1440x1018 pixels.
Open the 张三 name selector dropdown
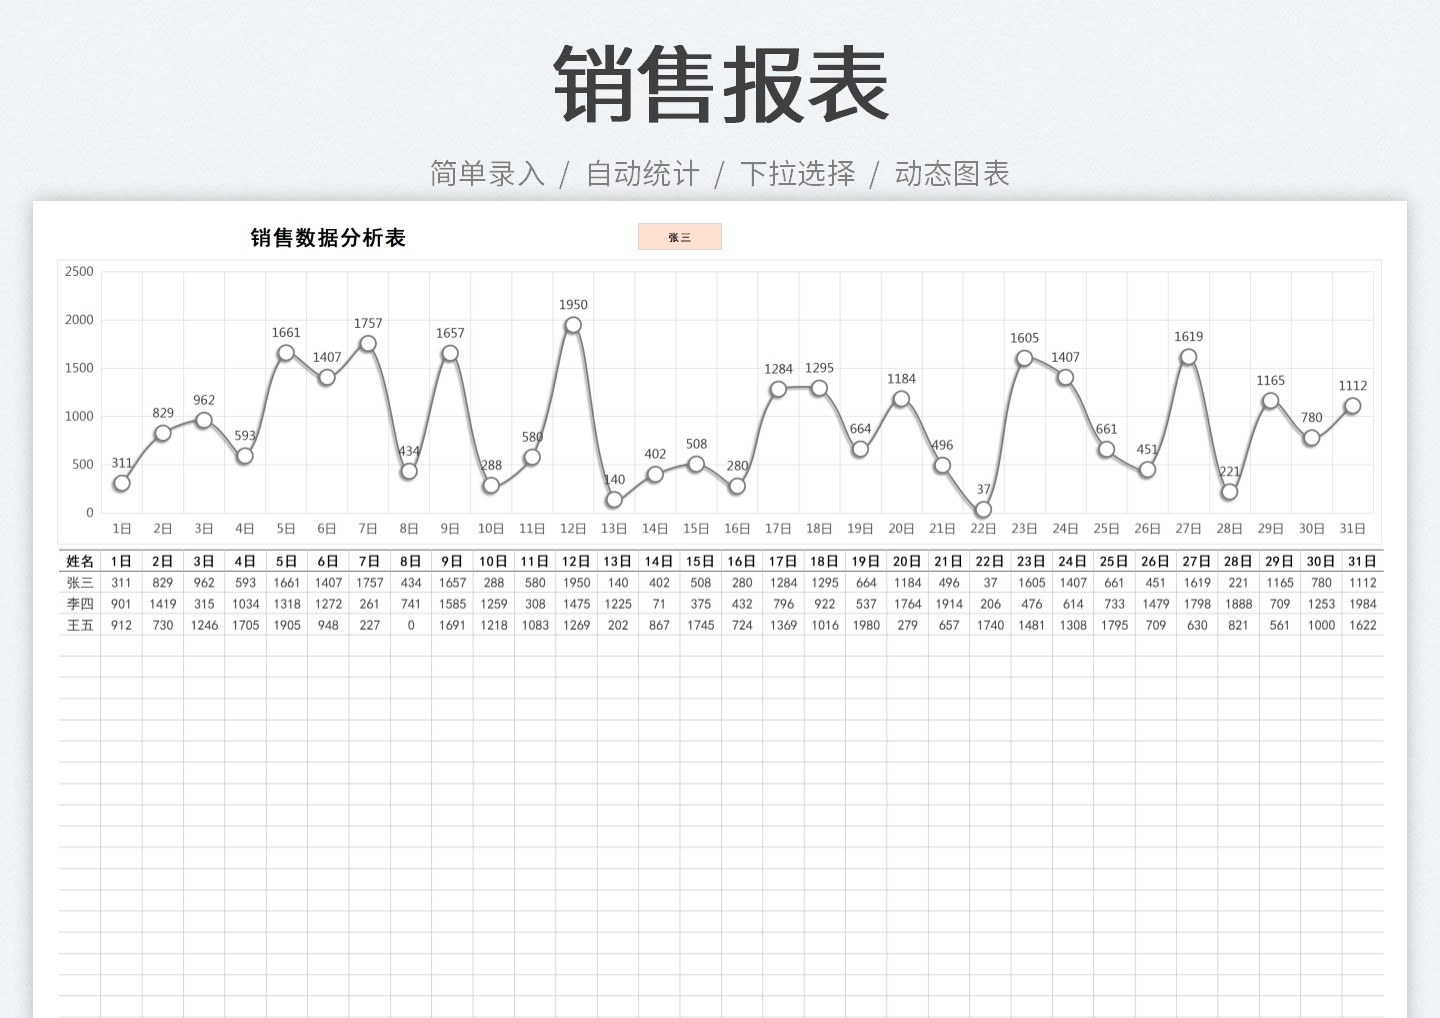point(680,236)
